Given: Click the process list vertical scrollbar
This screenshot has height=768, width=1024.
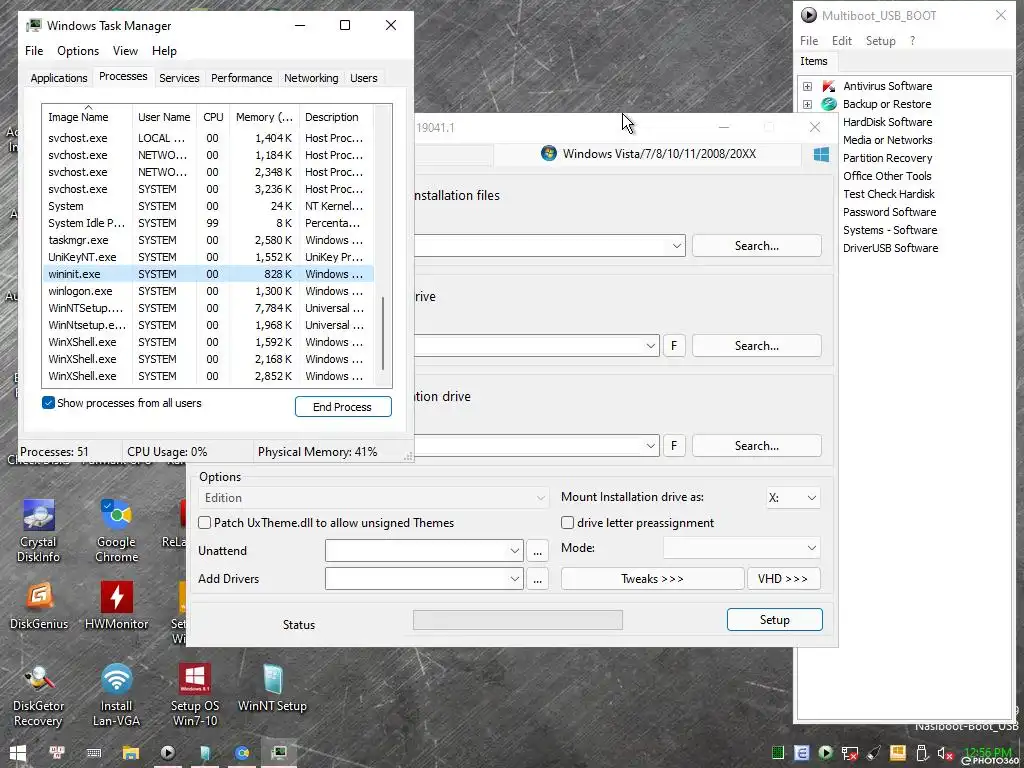Looking at the screenshot, I should 383,333.
